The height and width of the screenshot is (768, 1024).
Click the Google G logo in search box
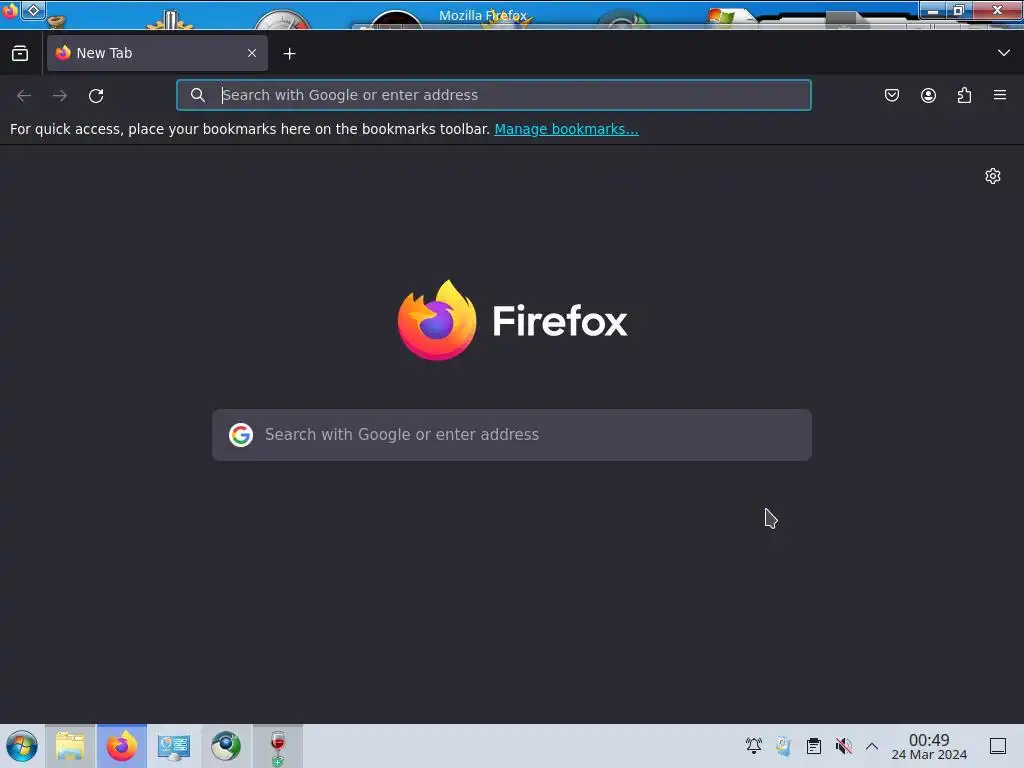(x=241, y=435)
